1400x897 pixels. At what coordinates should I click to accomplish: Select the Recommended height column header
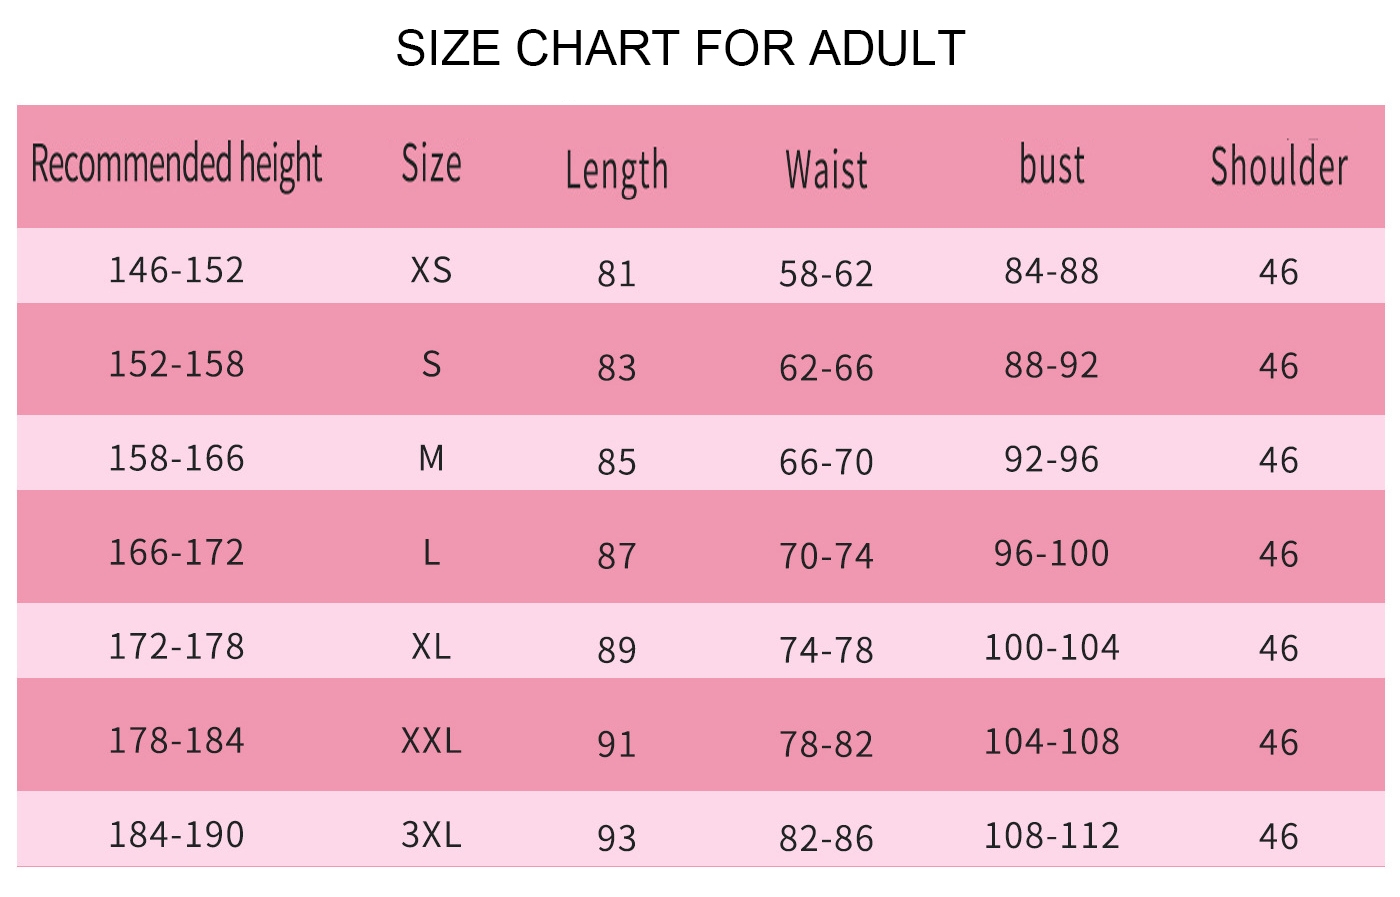click(x=177, y=165)
